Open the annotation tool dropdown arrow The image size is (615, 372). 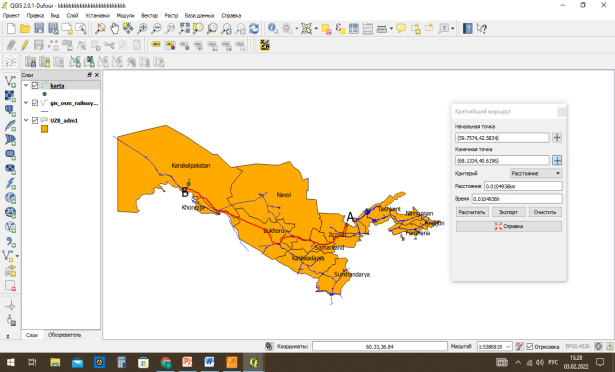click(x=453, y=29)
